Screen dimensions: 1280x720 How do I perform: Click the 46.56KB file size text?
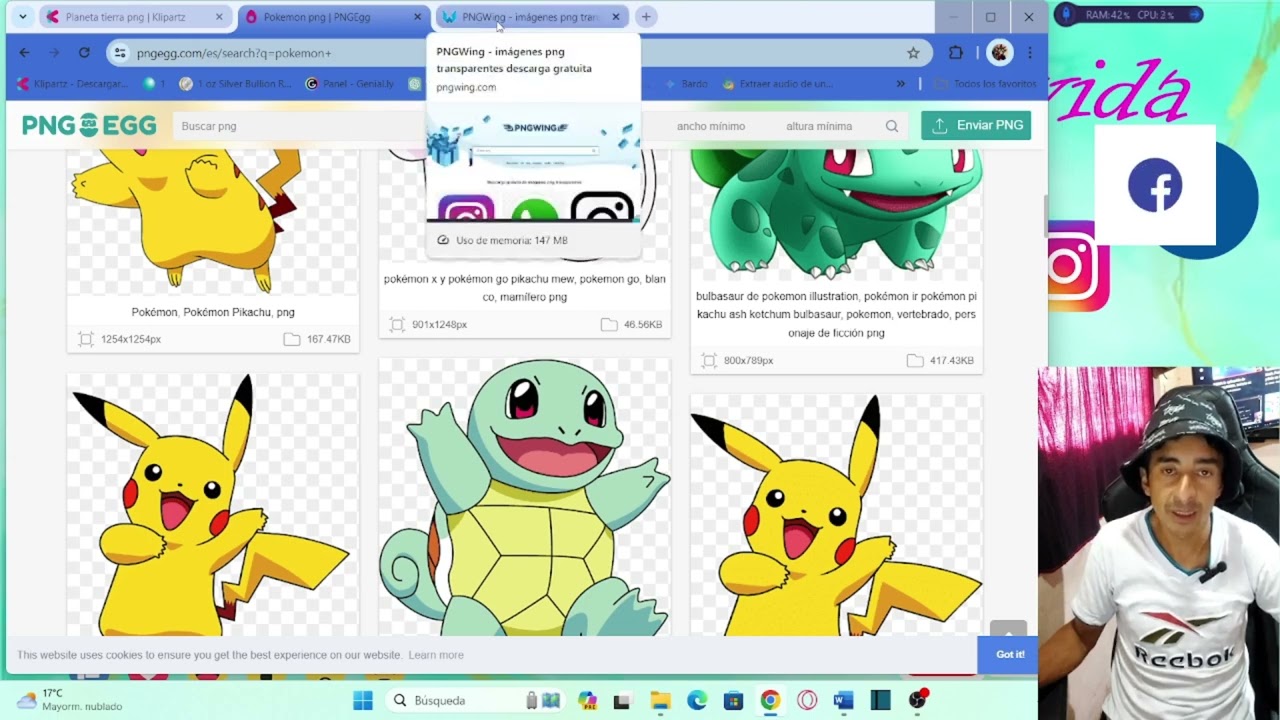coord(643,324)
